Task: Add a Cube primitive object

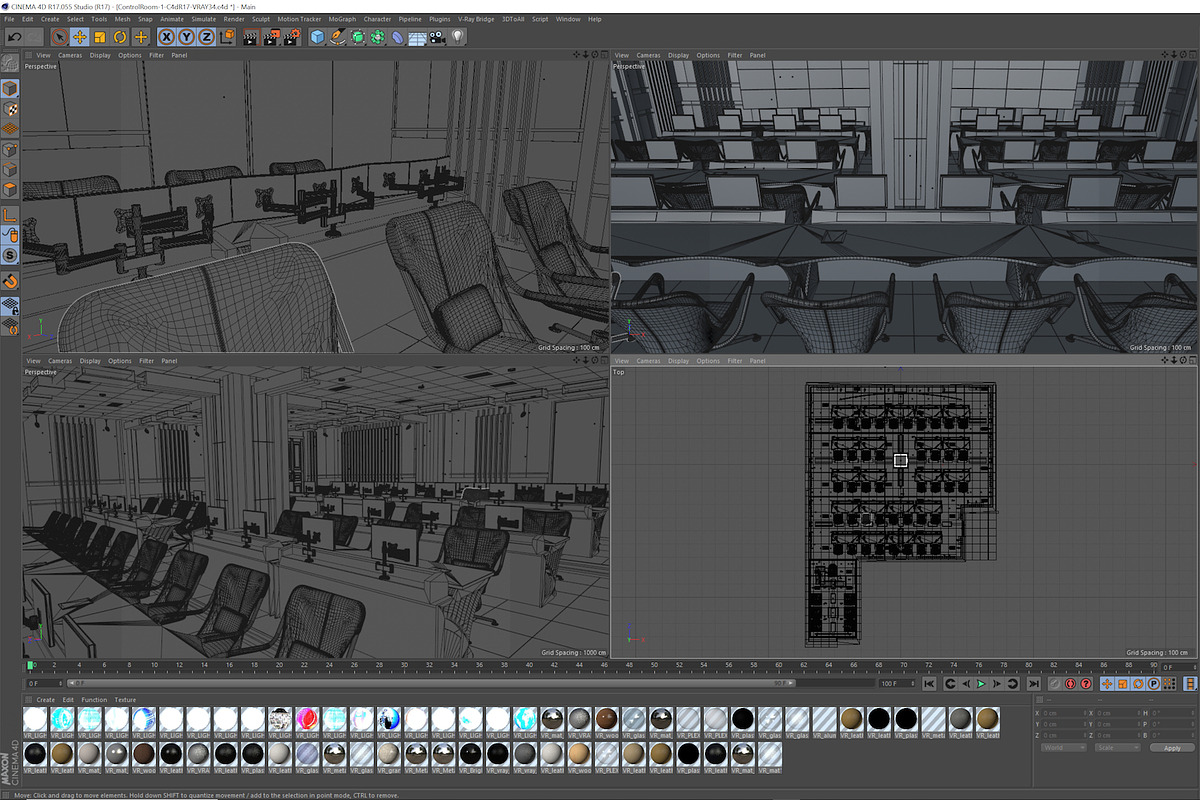Action: (317, 37)
